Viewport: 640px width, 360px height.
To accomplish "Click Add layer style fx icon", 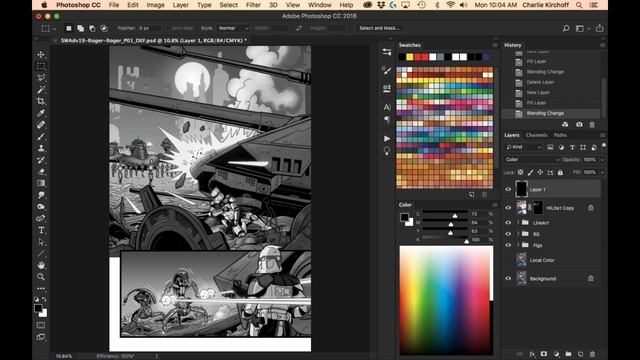I will click(532, 354).
